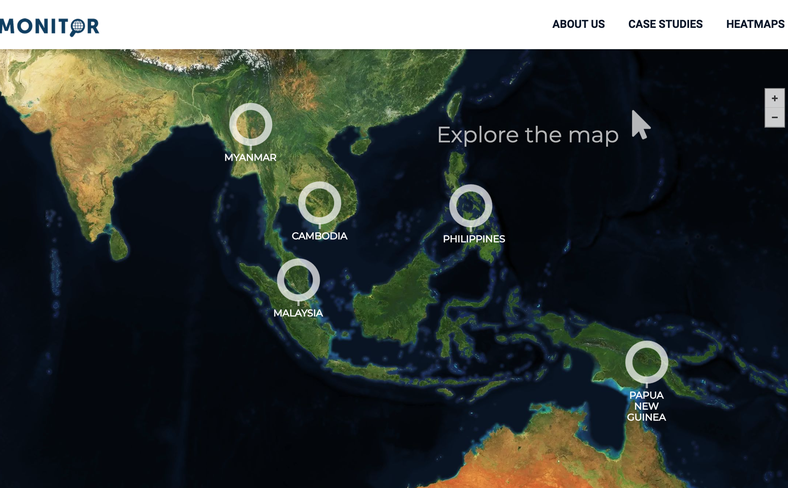Screen dimensions: 788x488
Task: Click the "Explore the map" heading
Action: (527, 135)
